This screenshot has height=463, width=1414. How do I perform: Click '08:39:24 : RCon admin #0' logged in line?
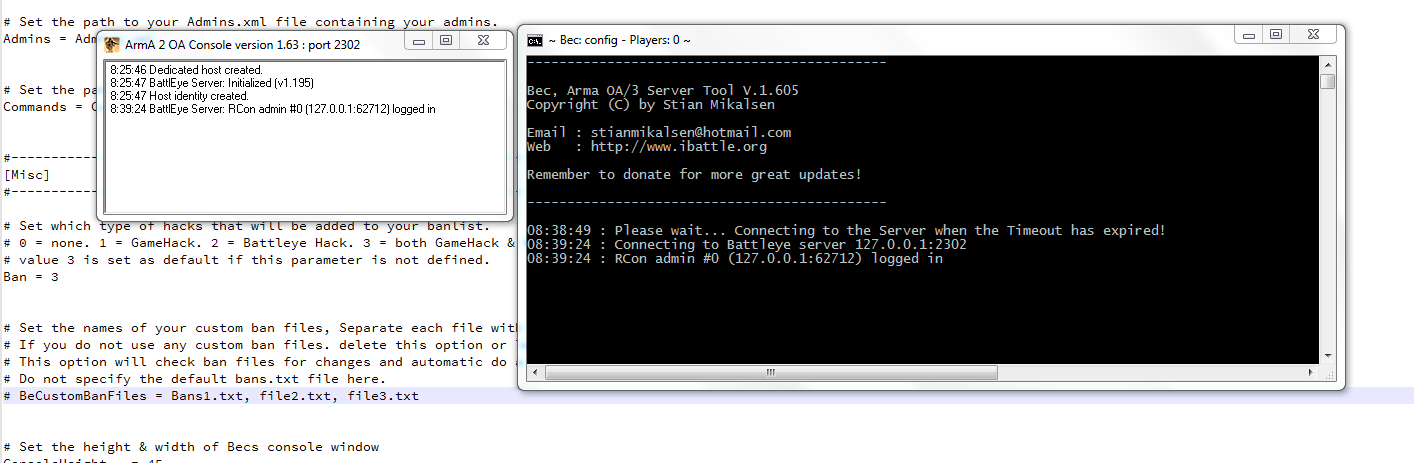click(735, 258)
